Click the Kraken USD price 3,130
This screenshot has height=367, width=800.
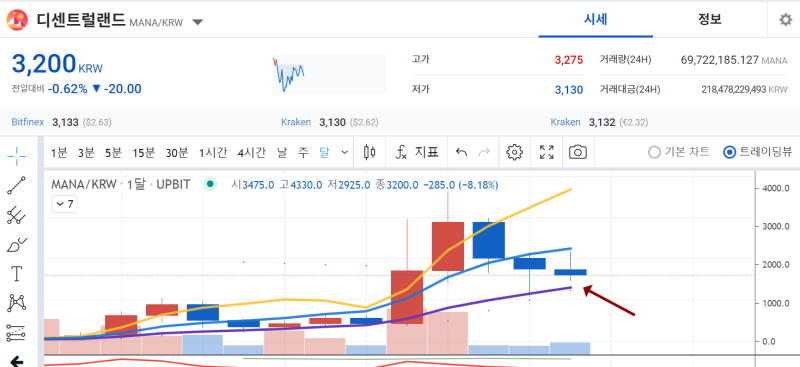pyautogui.click(x=332, y=123)
